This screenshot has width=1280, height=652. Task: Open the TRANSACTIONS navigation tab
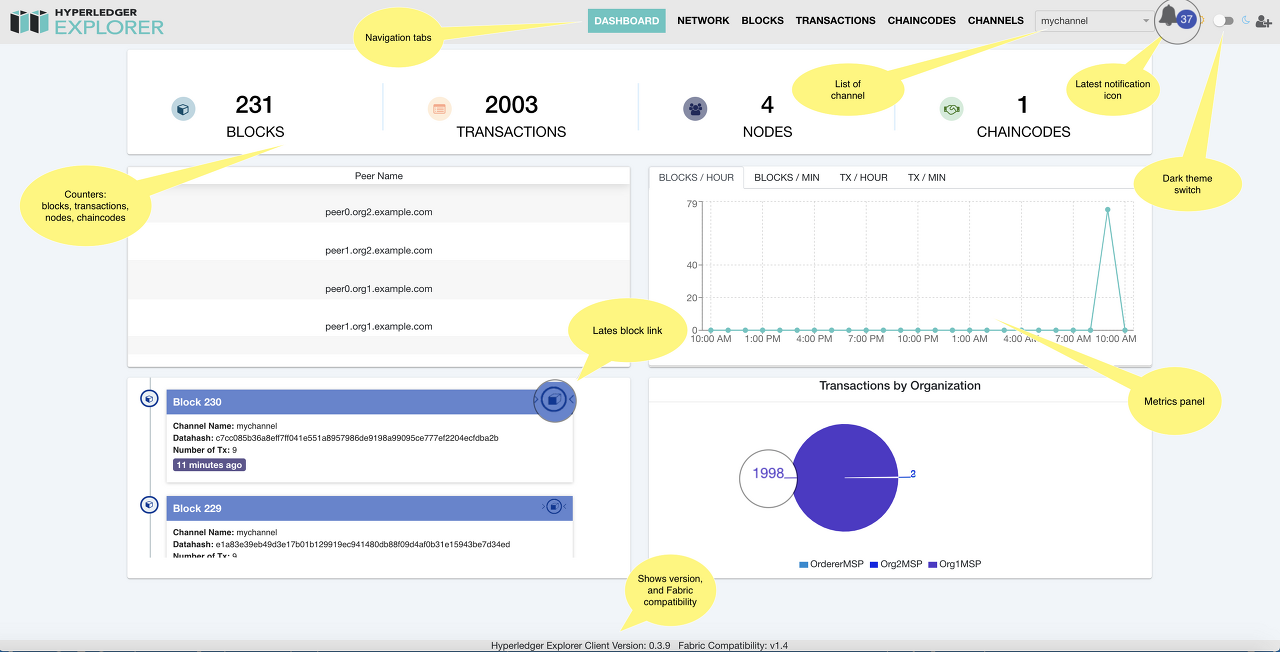click(x=836, y=20)
